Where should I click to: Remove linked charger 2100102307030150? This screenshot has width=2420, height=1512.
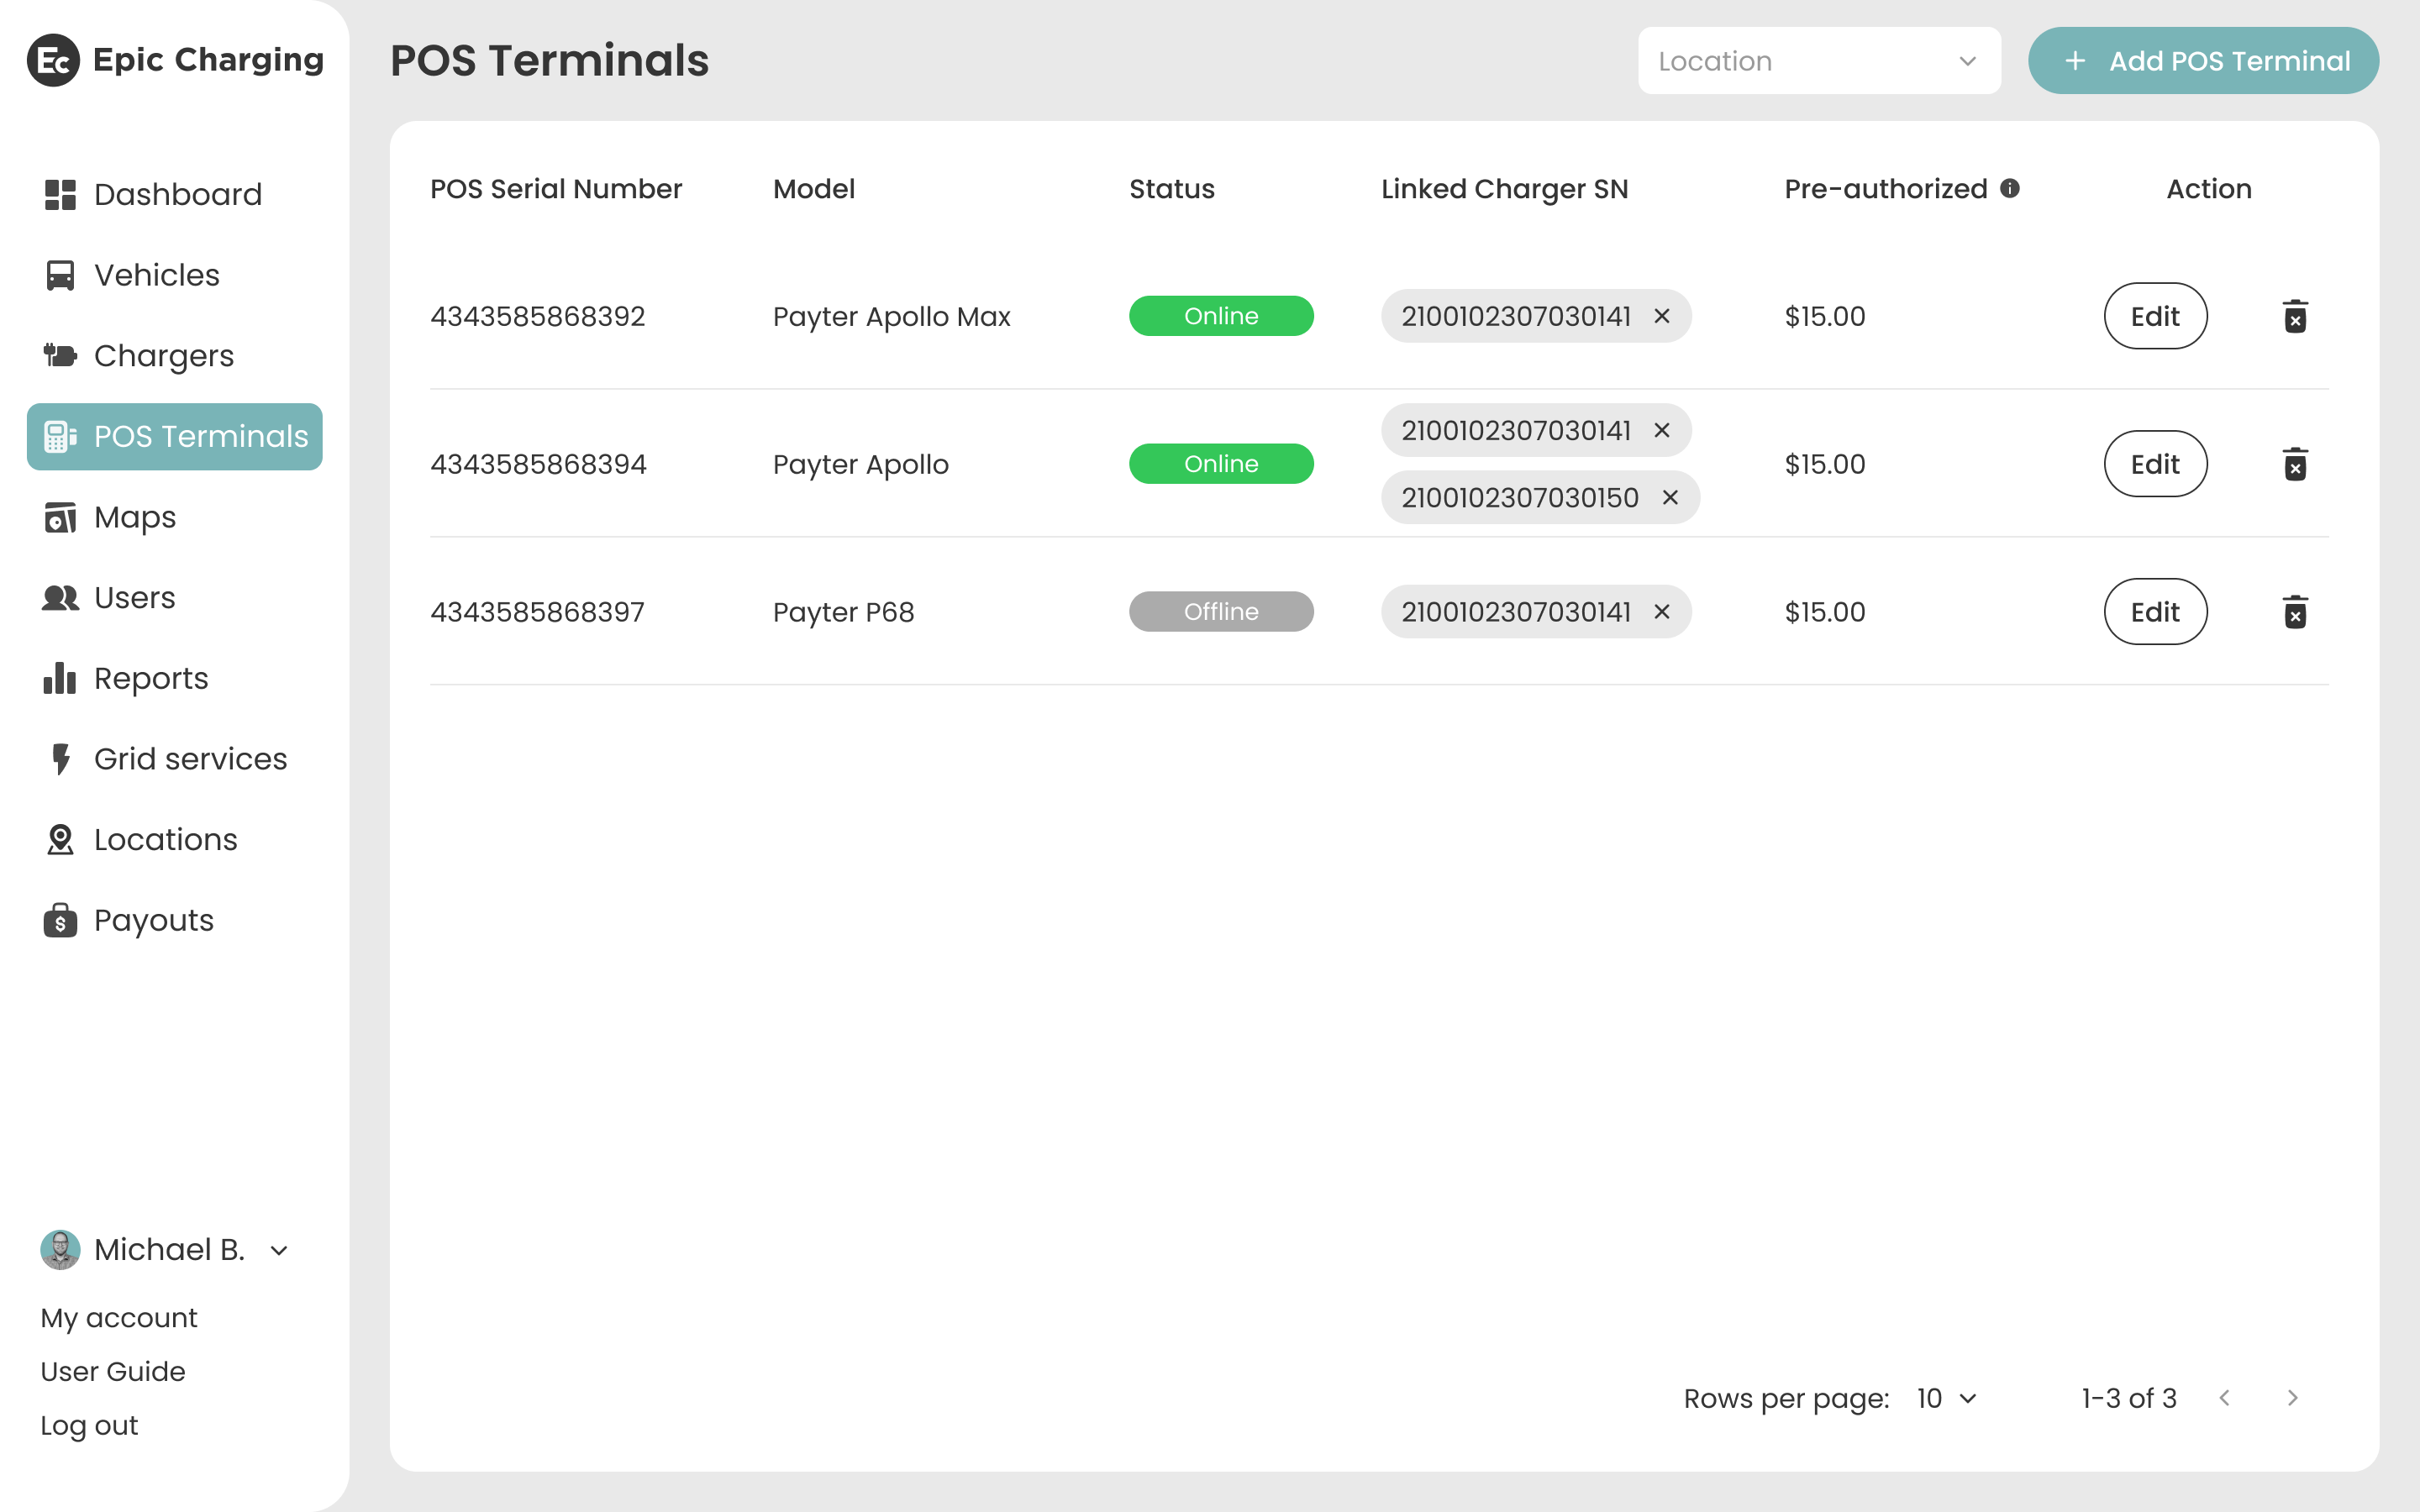tap(1670, 497)
